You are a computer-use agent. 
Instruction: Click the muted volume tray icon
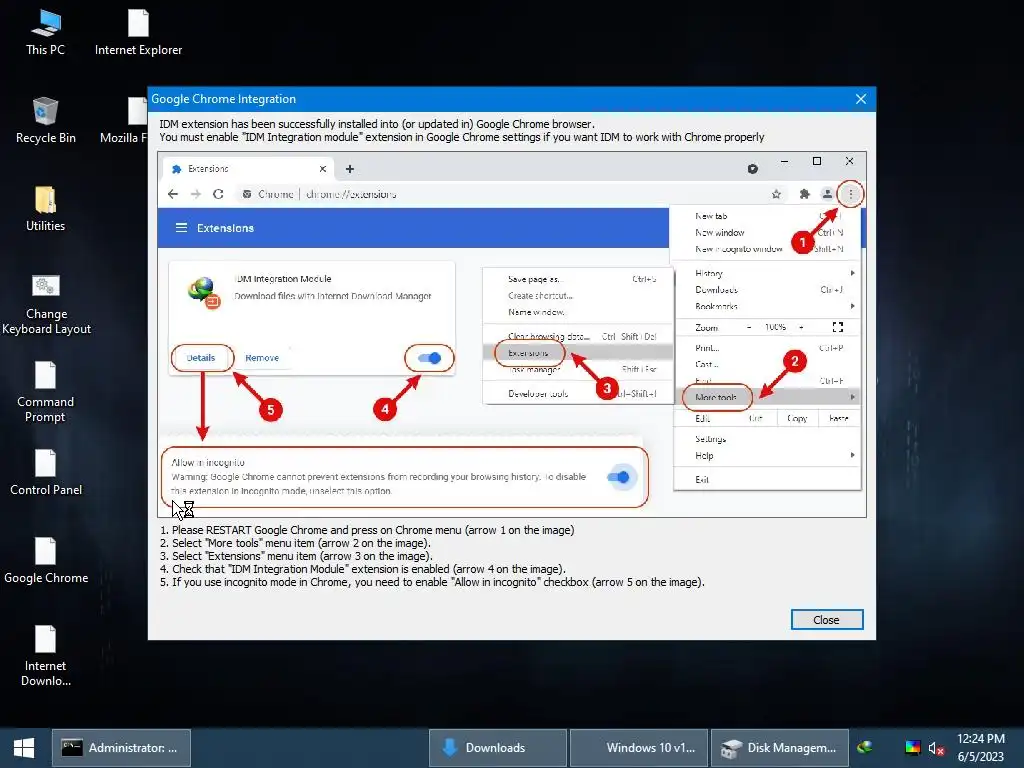[936, 748]
